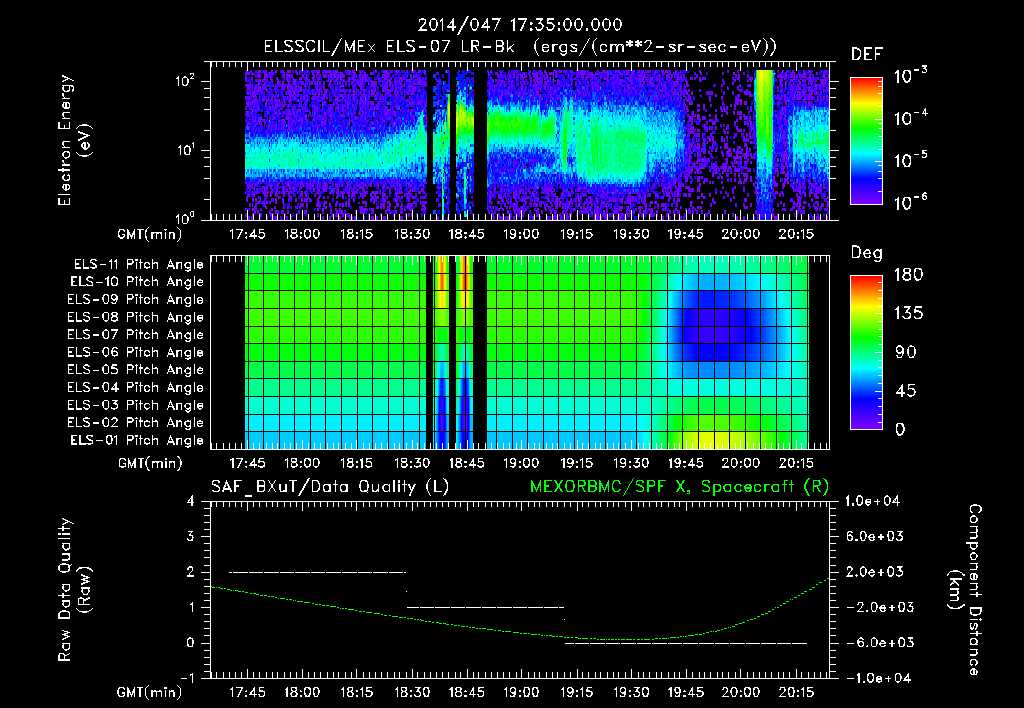Click the date title 2014/047 17:35:00.000
The height and width of the screenshot is (708, 1024).
pyautogui.click(x=520, y=25)
